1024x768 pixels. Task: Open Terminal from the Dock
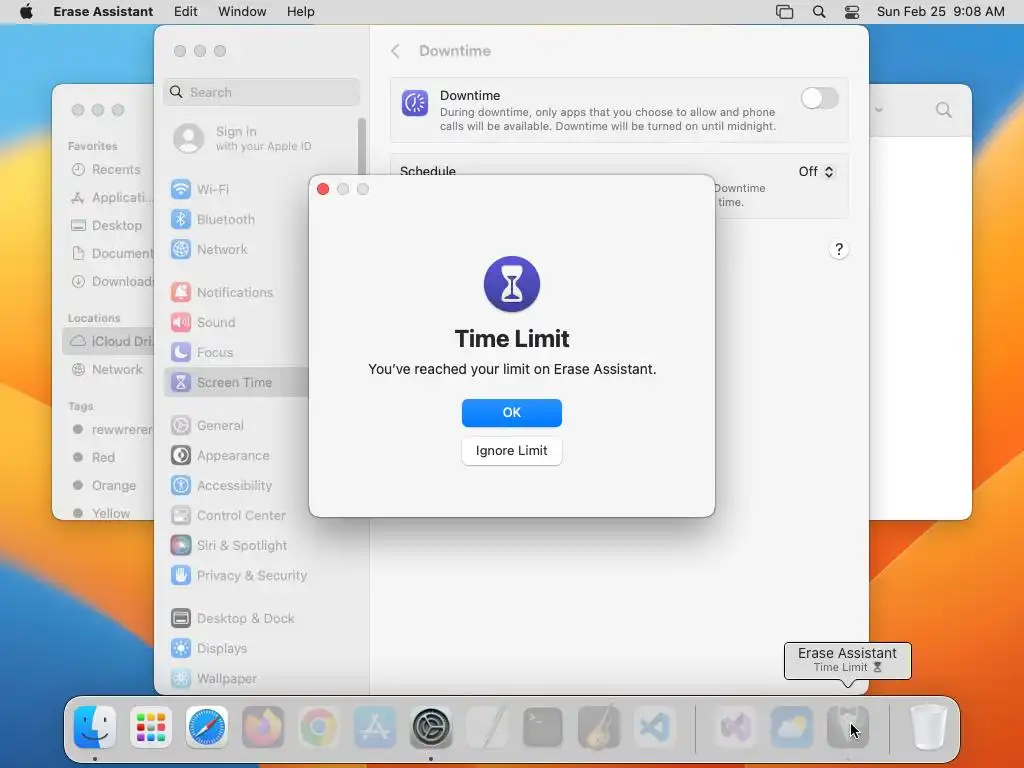coord(543,727)
